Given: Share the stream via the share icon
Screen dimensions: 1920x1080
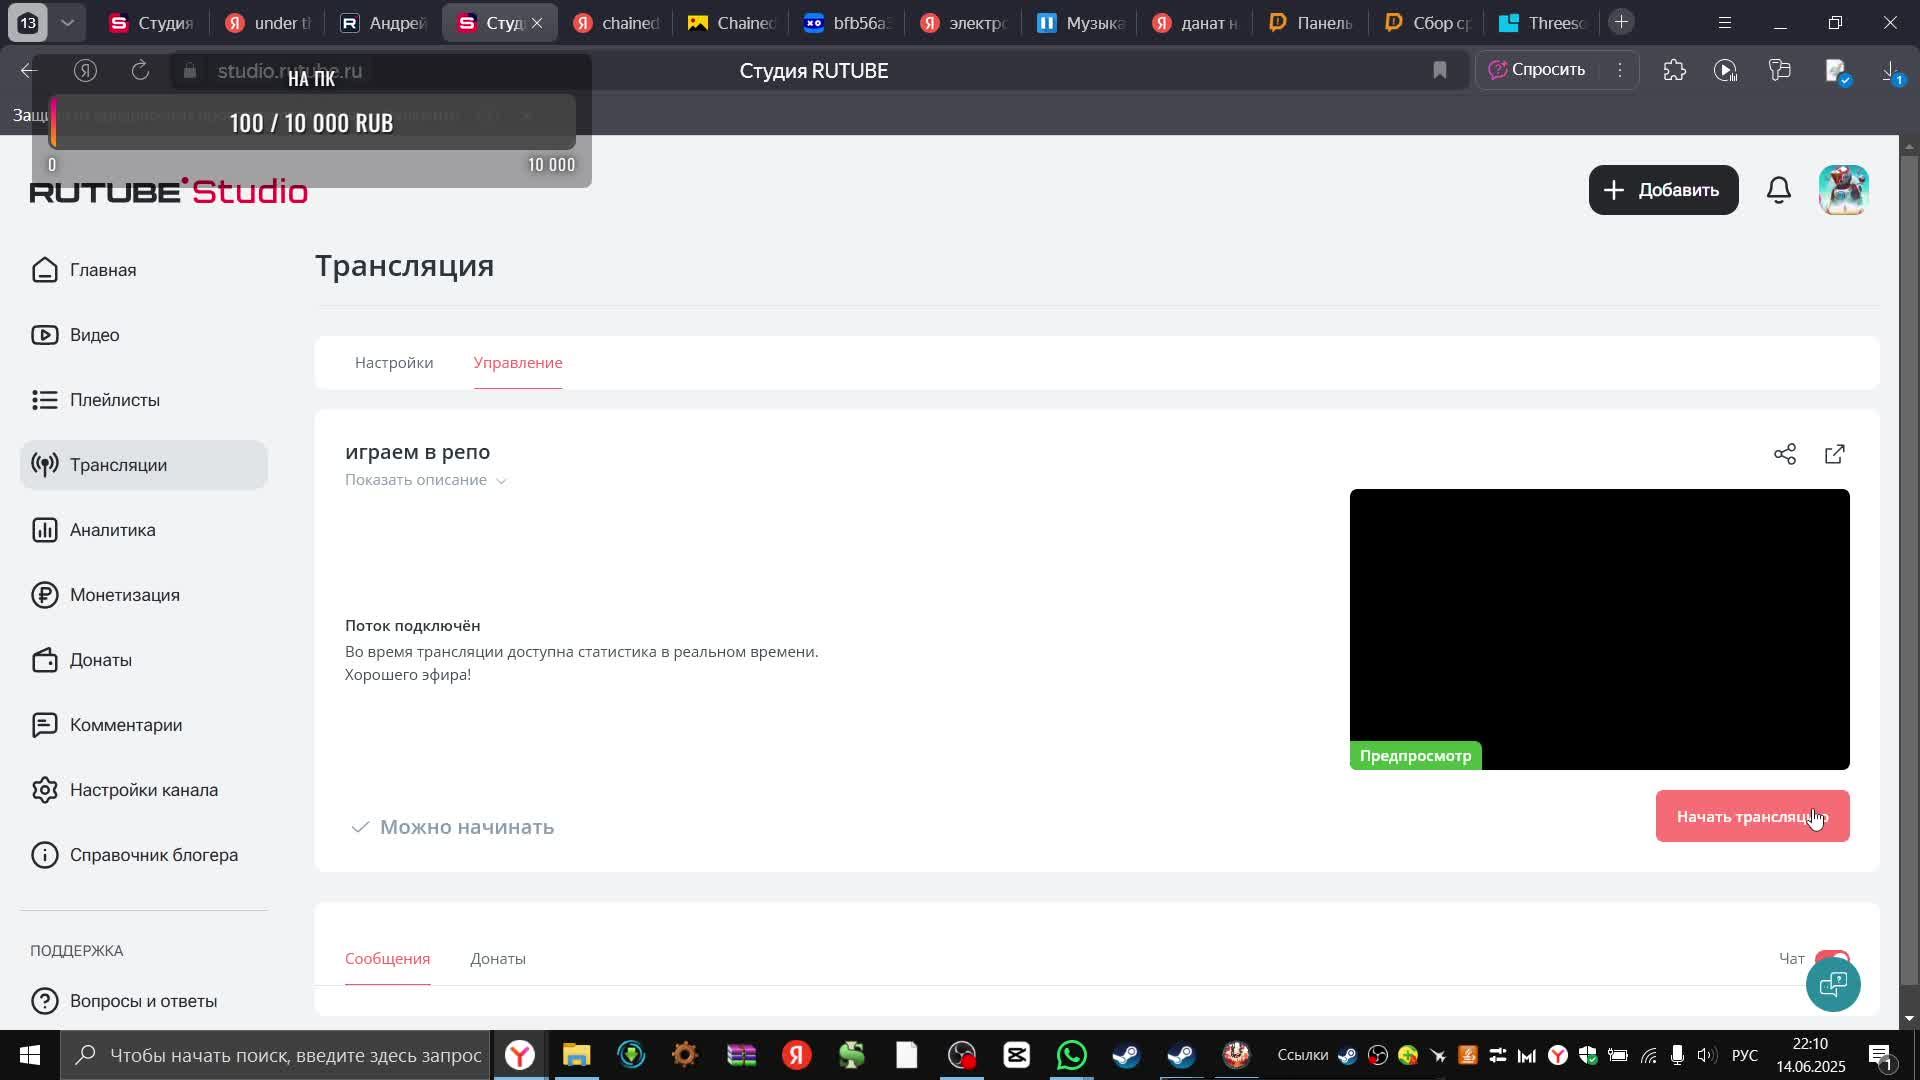Looking at the screenshot, I should [x=1785, y=455].
